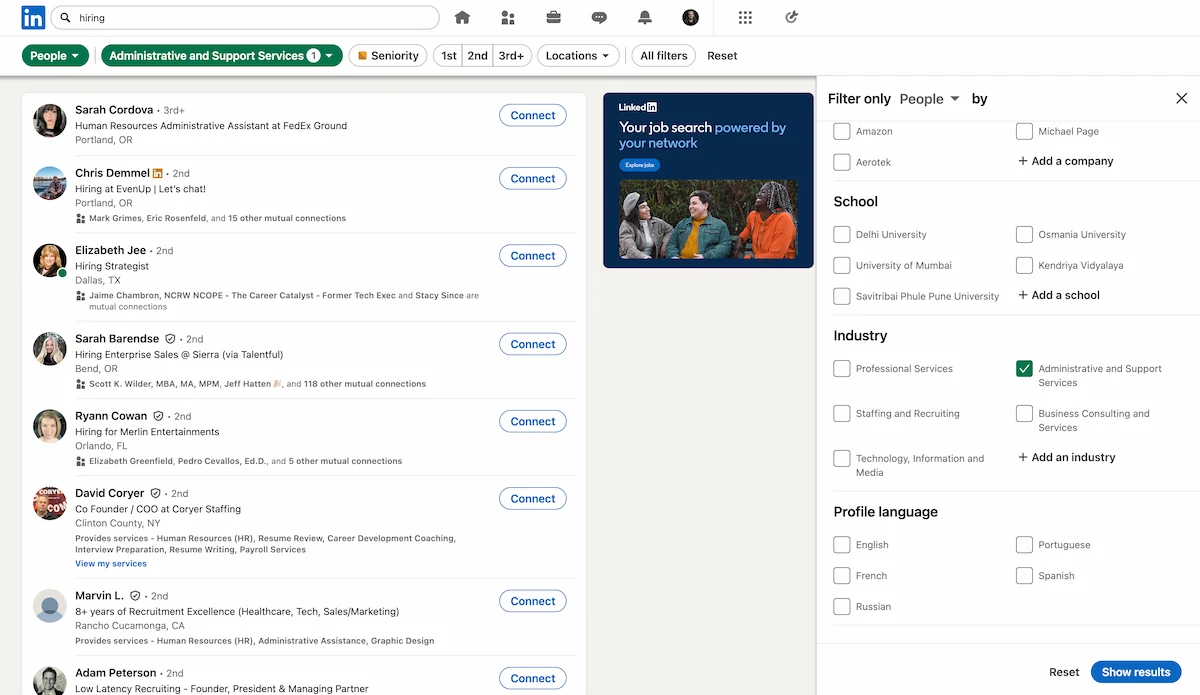This screenshot has width=1200, height=695.
Task: Open the People filter dropdown
Action: pos(55,55)
